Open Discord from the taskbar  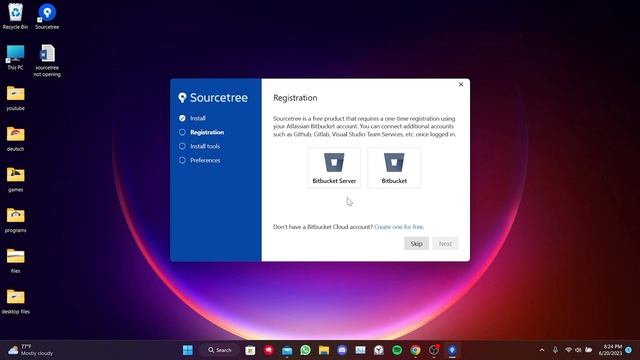[342, 350]
